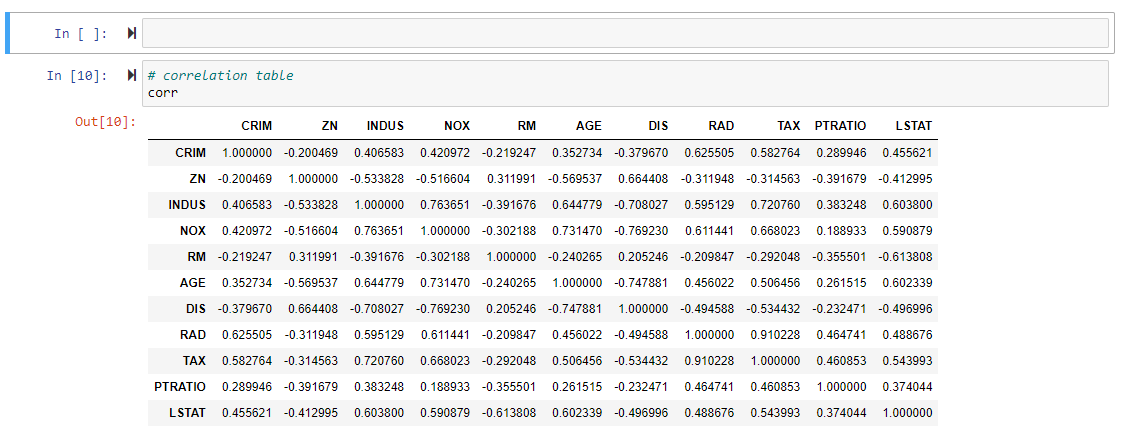The image size is (1130, 436).
Task: Click the 'Out[10]:' output prompt
Action: click(105, 122)
